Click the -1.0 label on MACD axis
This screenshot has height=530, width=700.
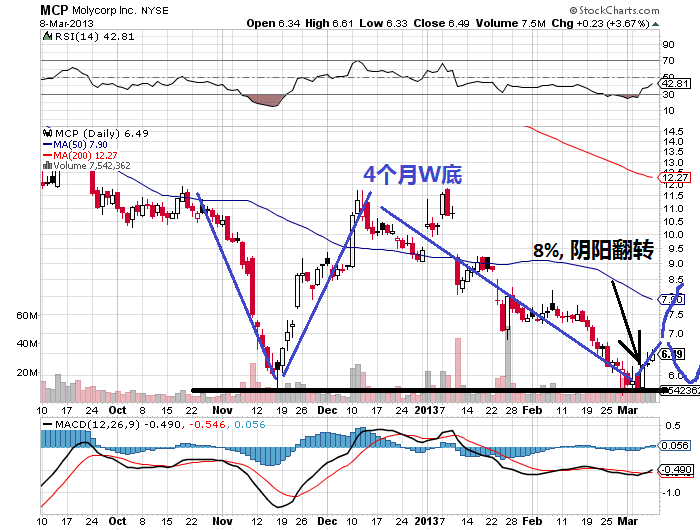pyautogui.click(x=671, y=492)
